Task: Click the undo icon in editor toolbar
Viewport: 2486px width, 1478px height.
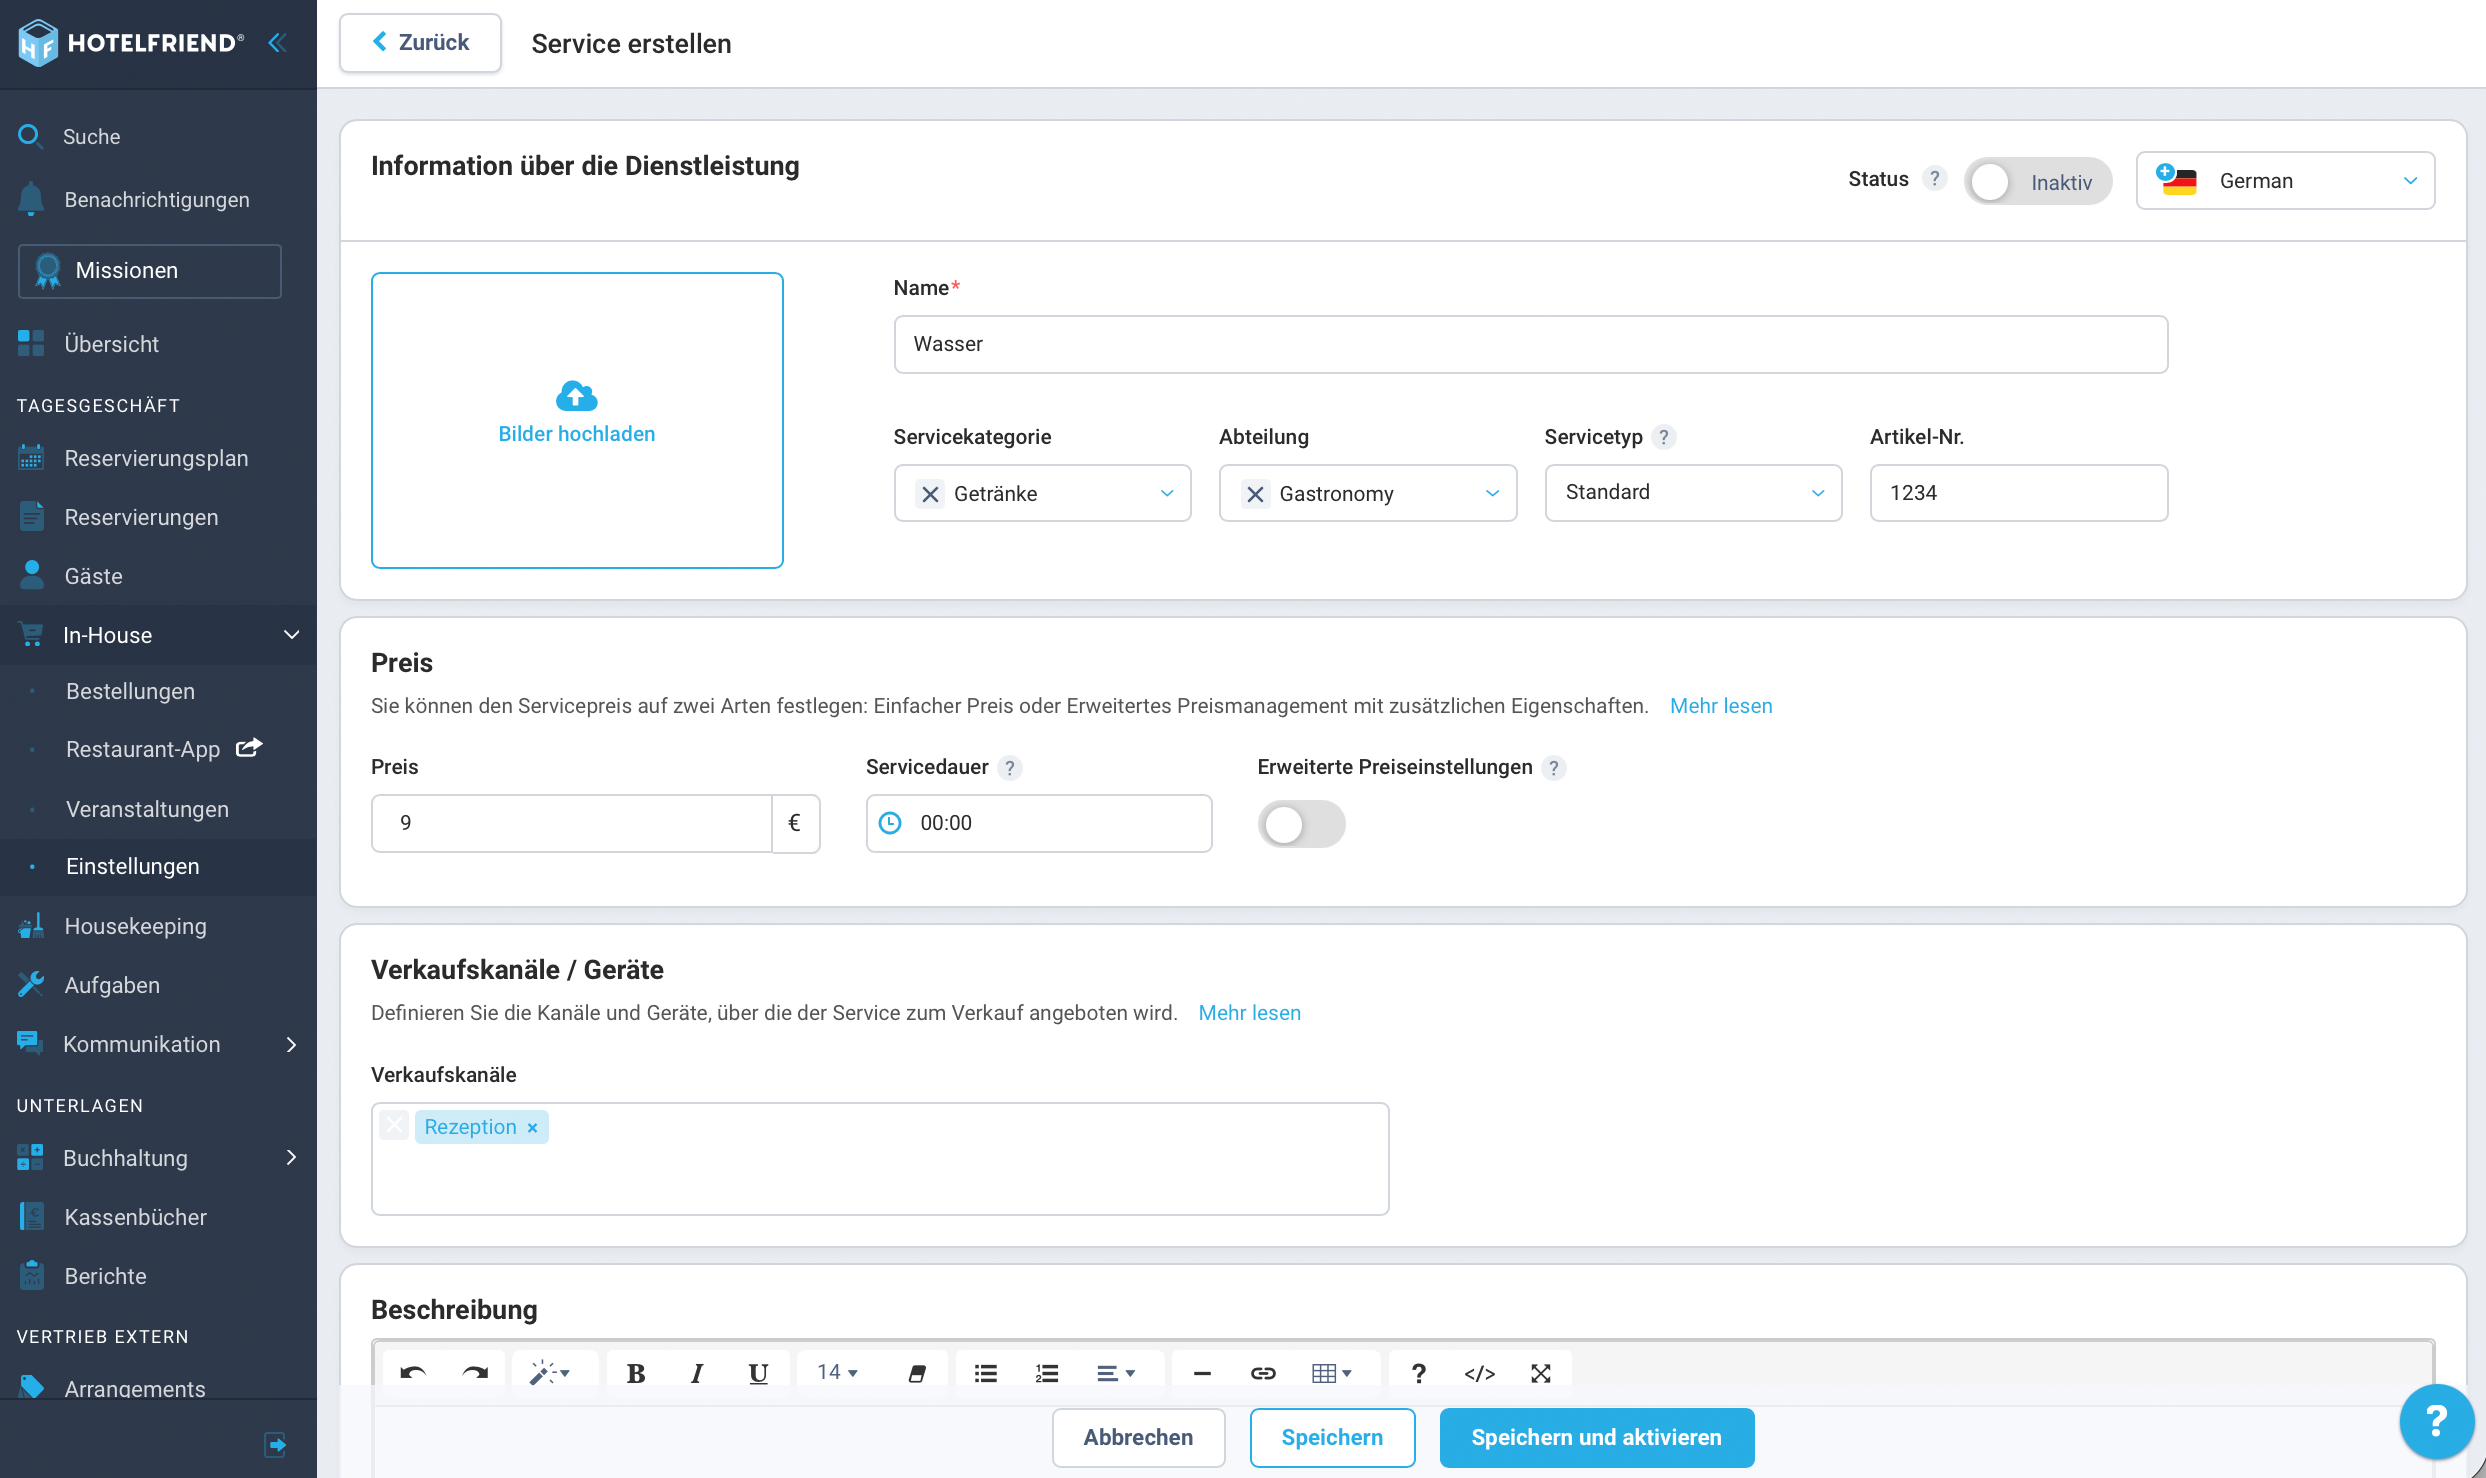Action: point(413,1373)
